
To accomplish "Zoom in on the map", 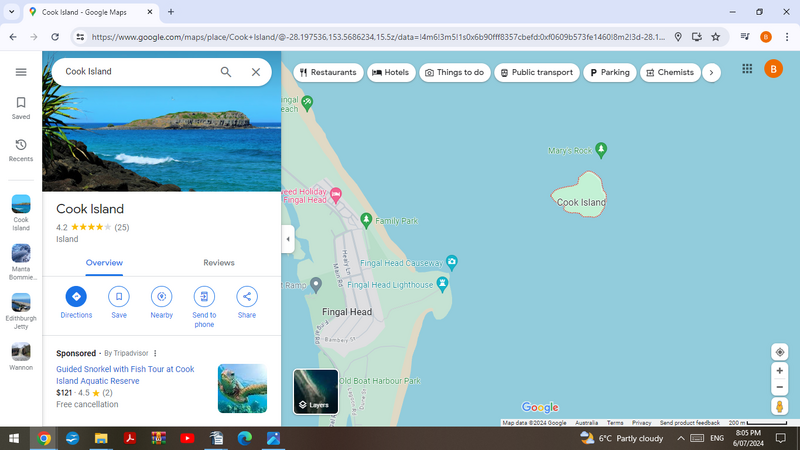I will coord(780,371).
